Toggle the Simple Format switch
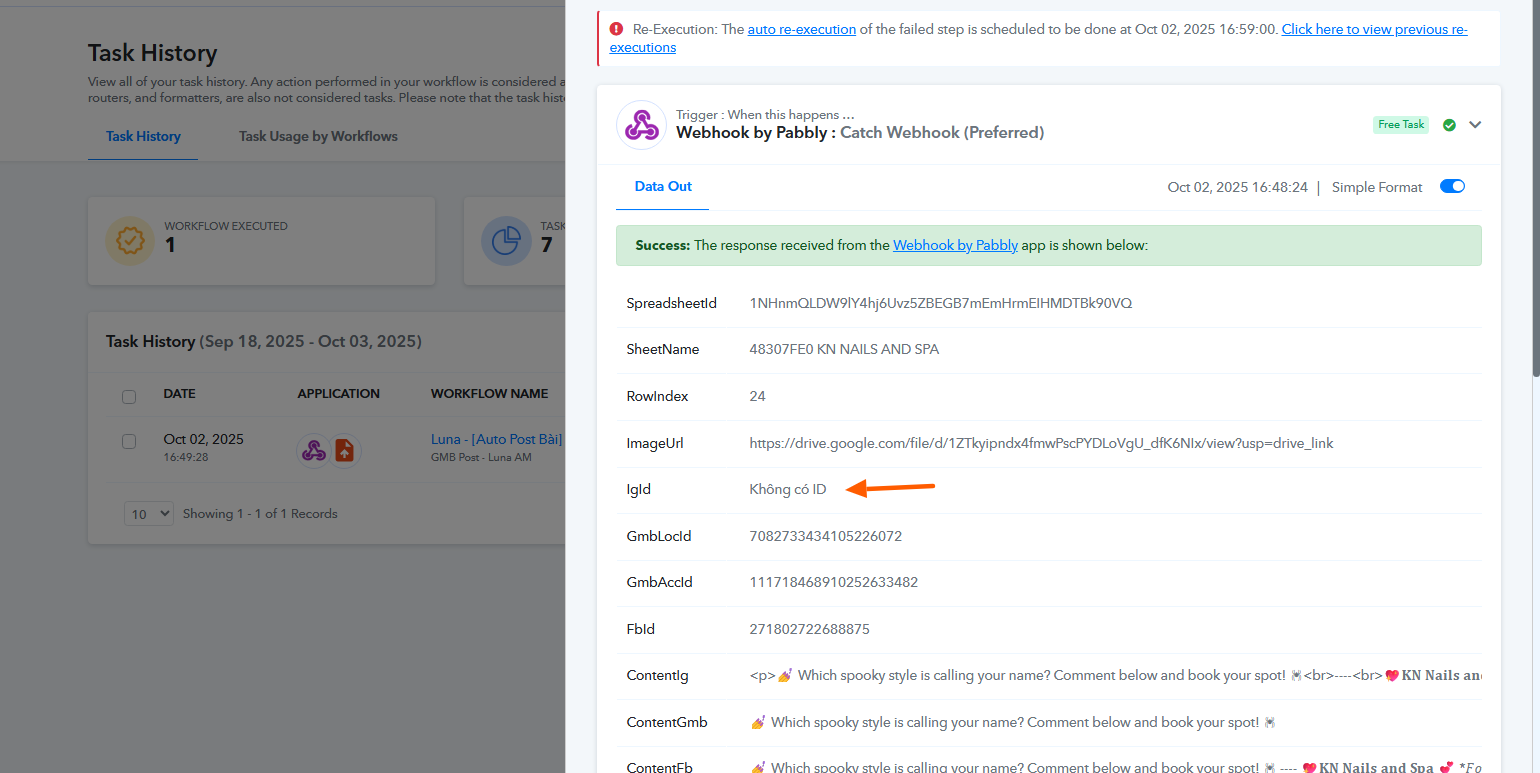The width and height of the screenshot is (1540, 773). tap(1452, 187)
